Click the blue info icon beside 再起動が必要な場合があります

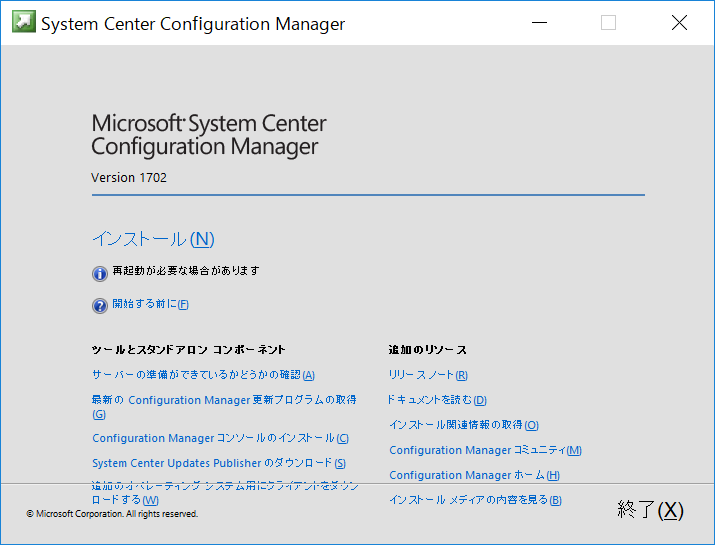[x=100, y=274]
